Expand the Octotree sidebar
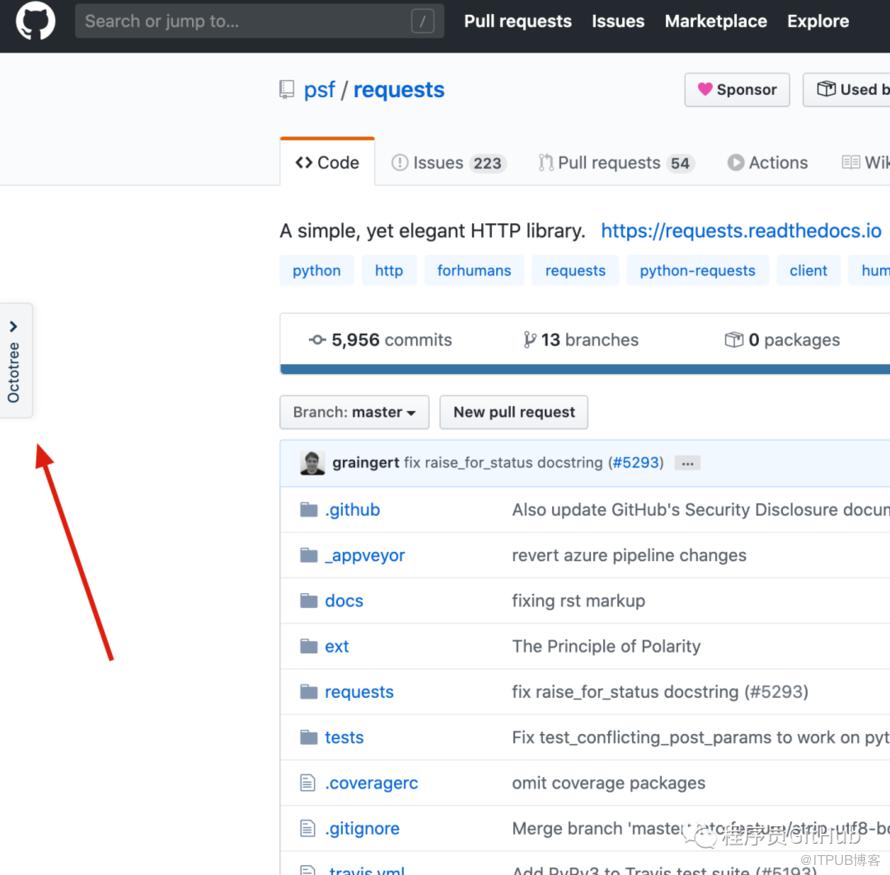 [15, 361]
